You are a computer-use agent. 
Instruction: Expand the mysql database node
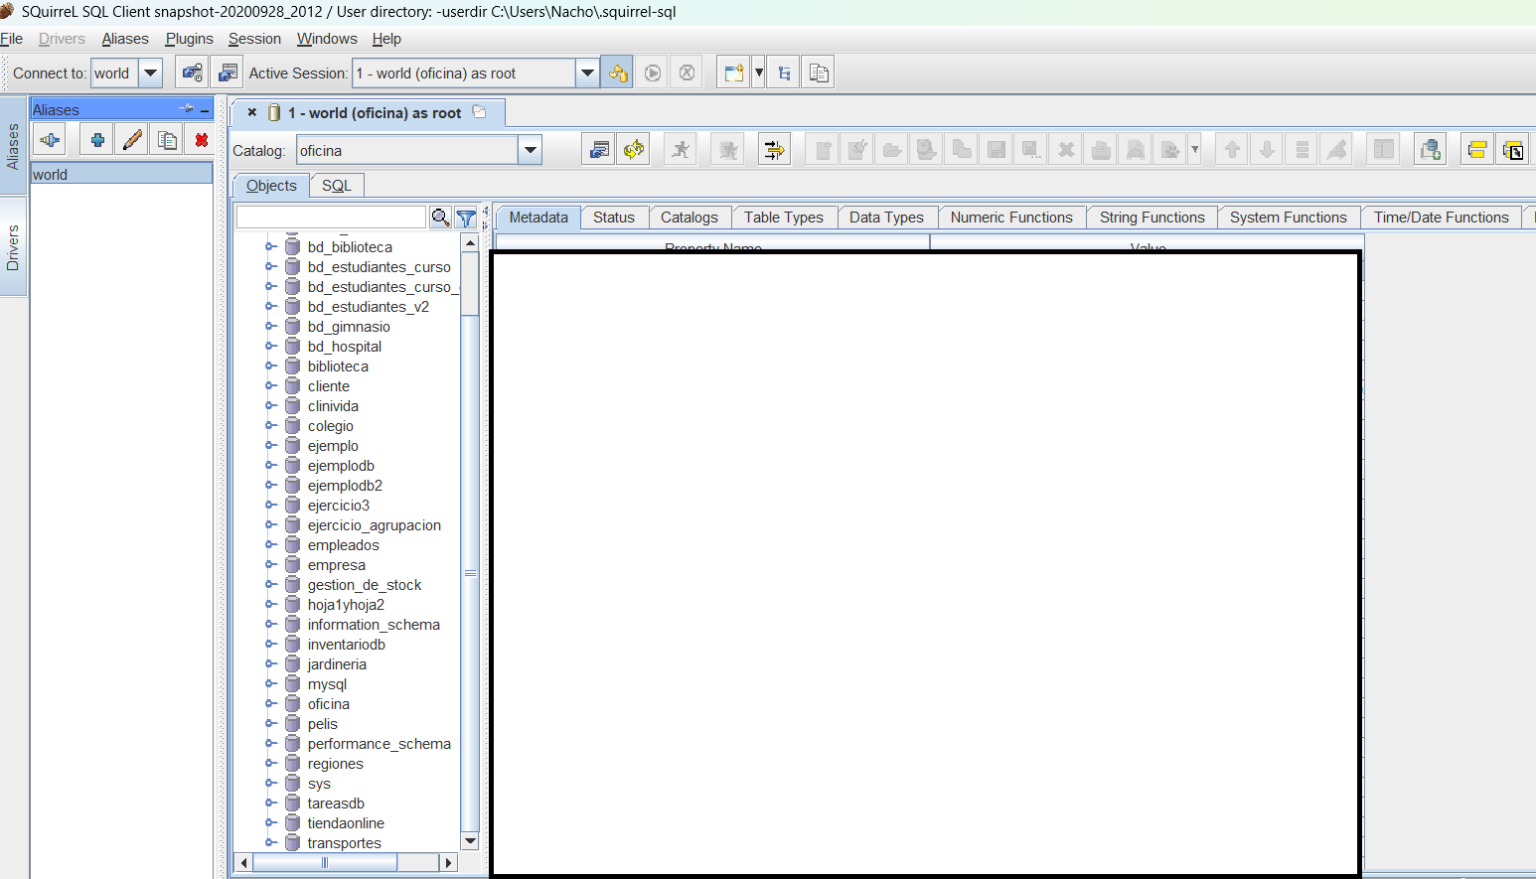tap(268, 684)
